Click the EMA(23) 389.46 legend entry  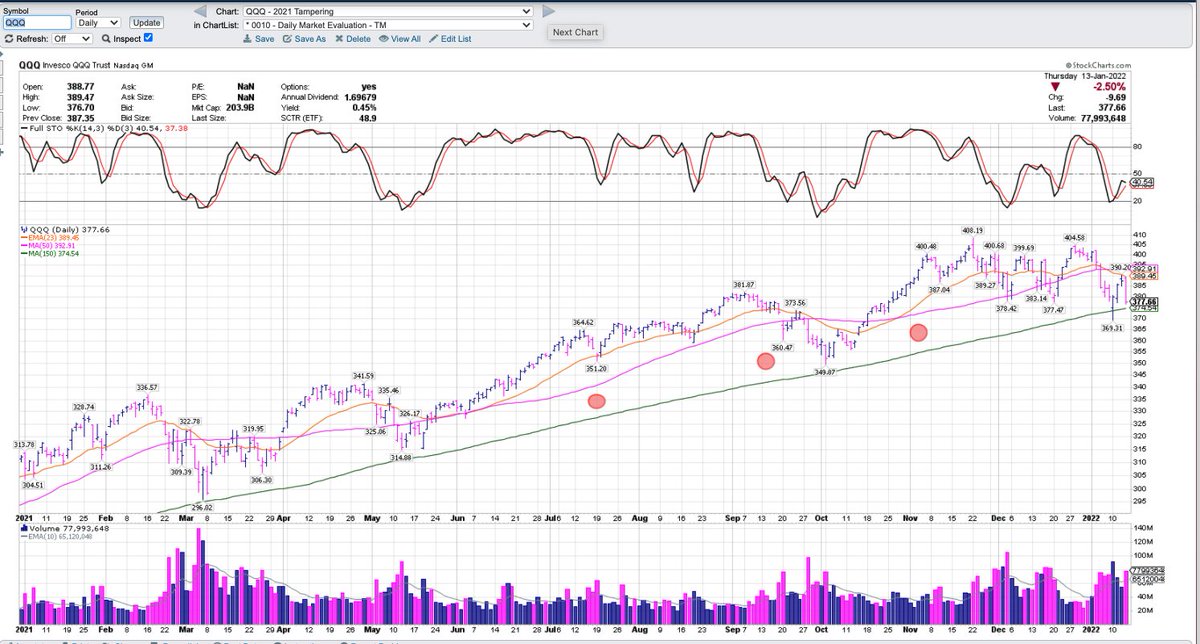(x=51, y=238)
